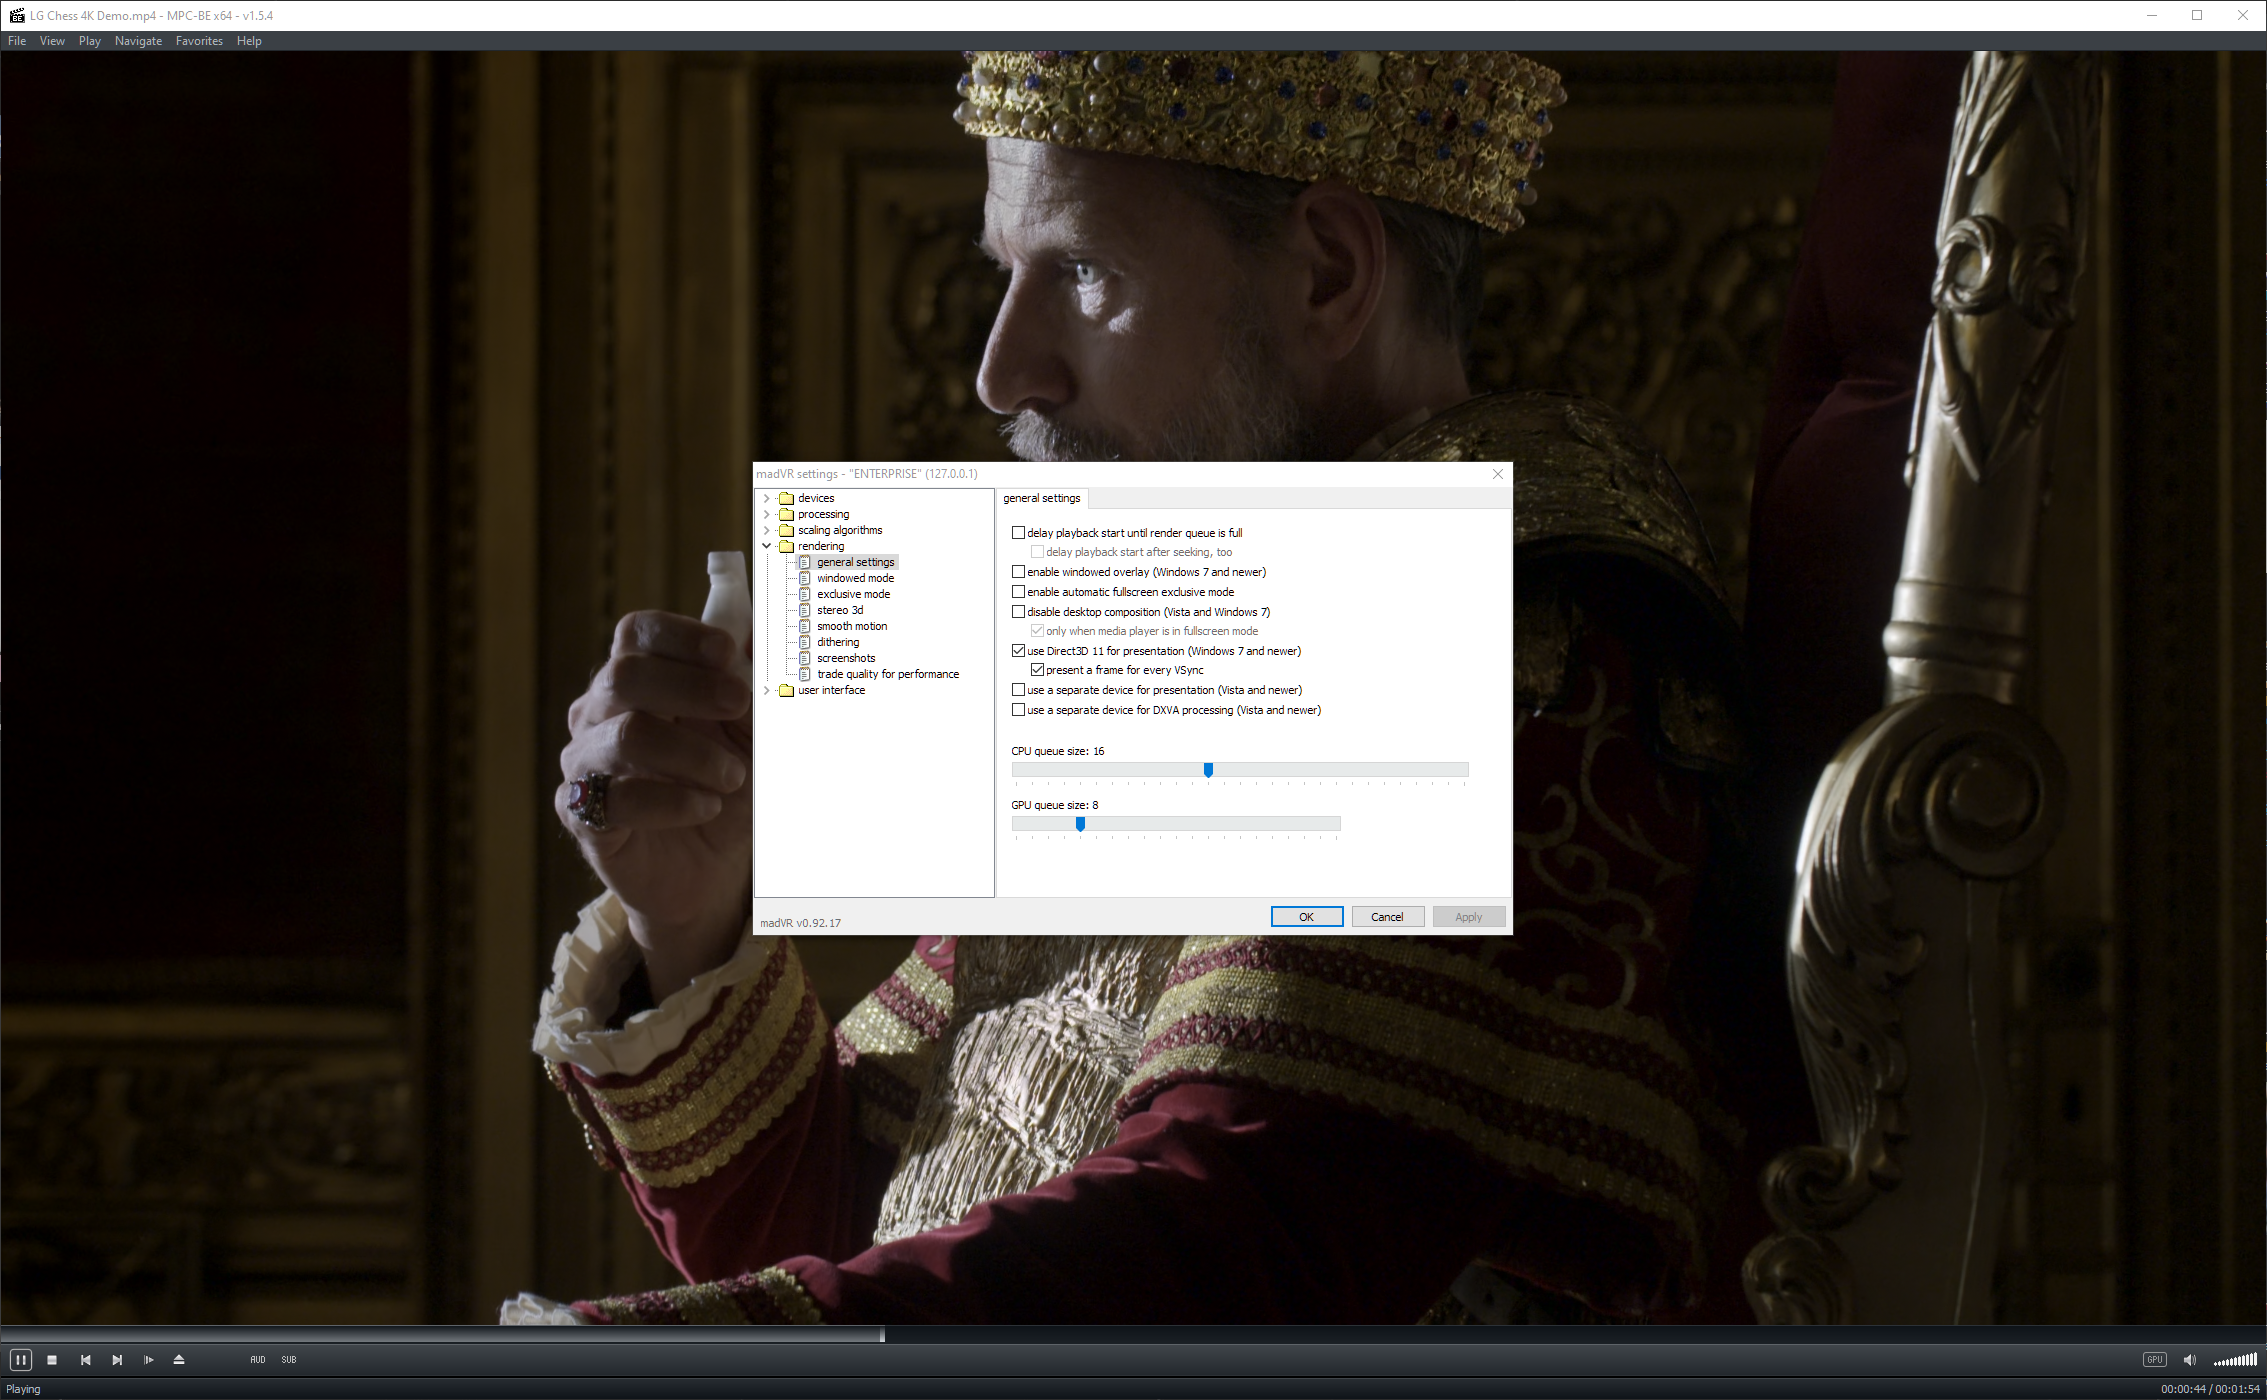Screen dimensions: 2267x1400
Task: Collapse the rendering folder
Action: [x=767, y=546]
